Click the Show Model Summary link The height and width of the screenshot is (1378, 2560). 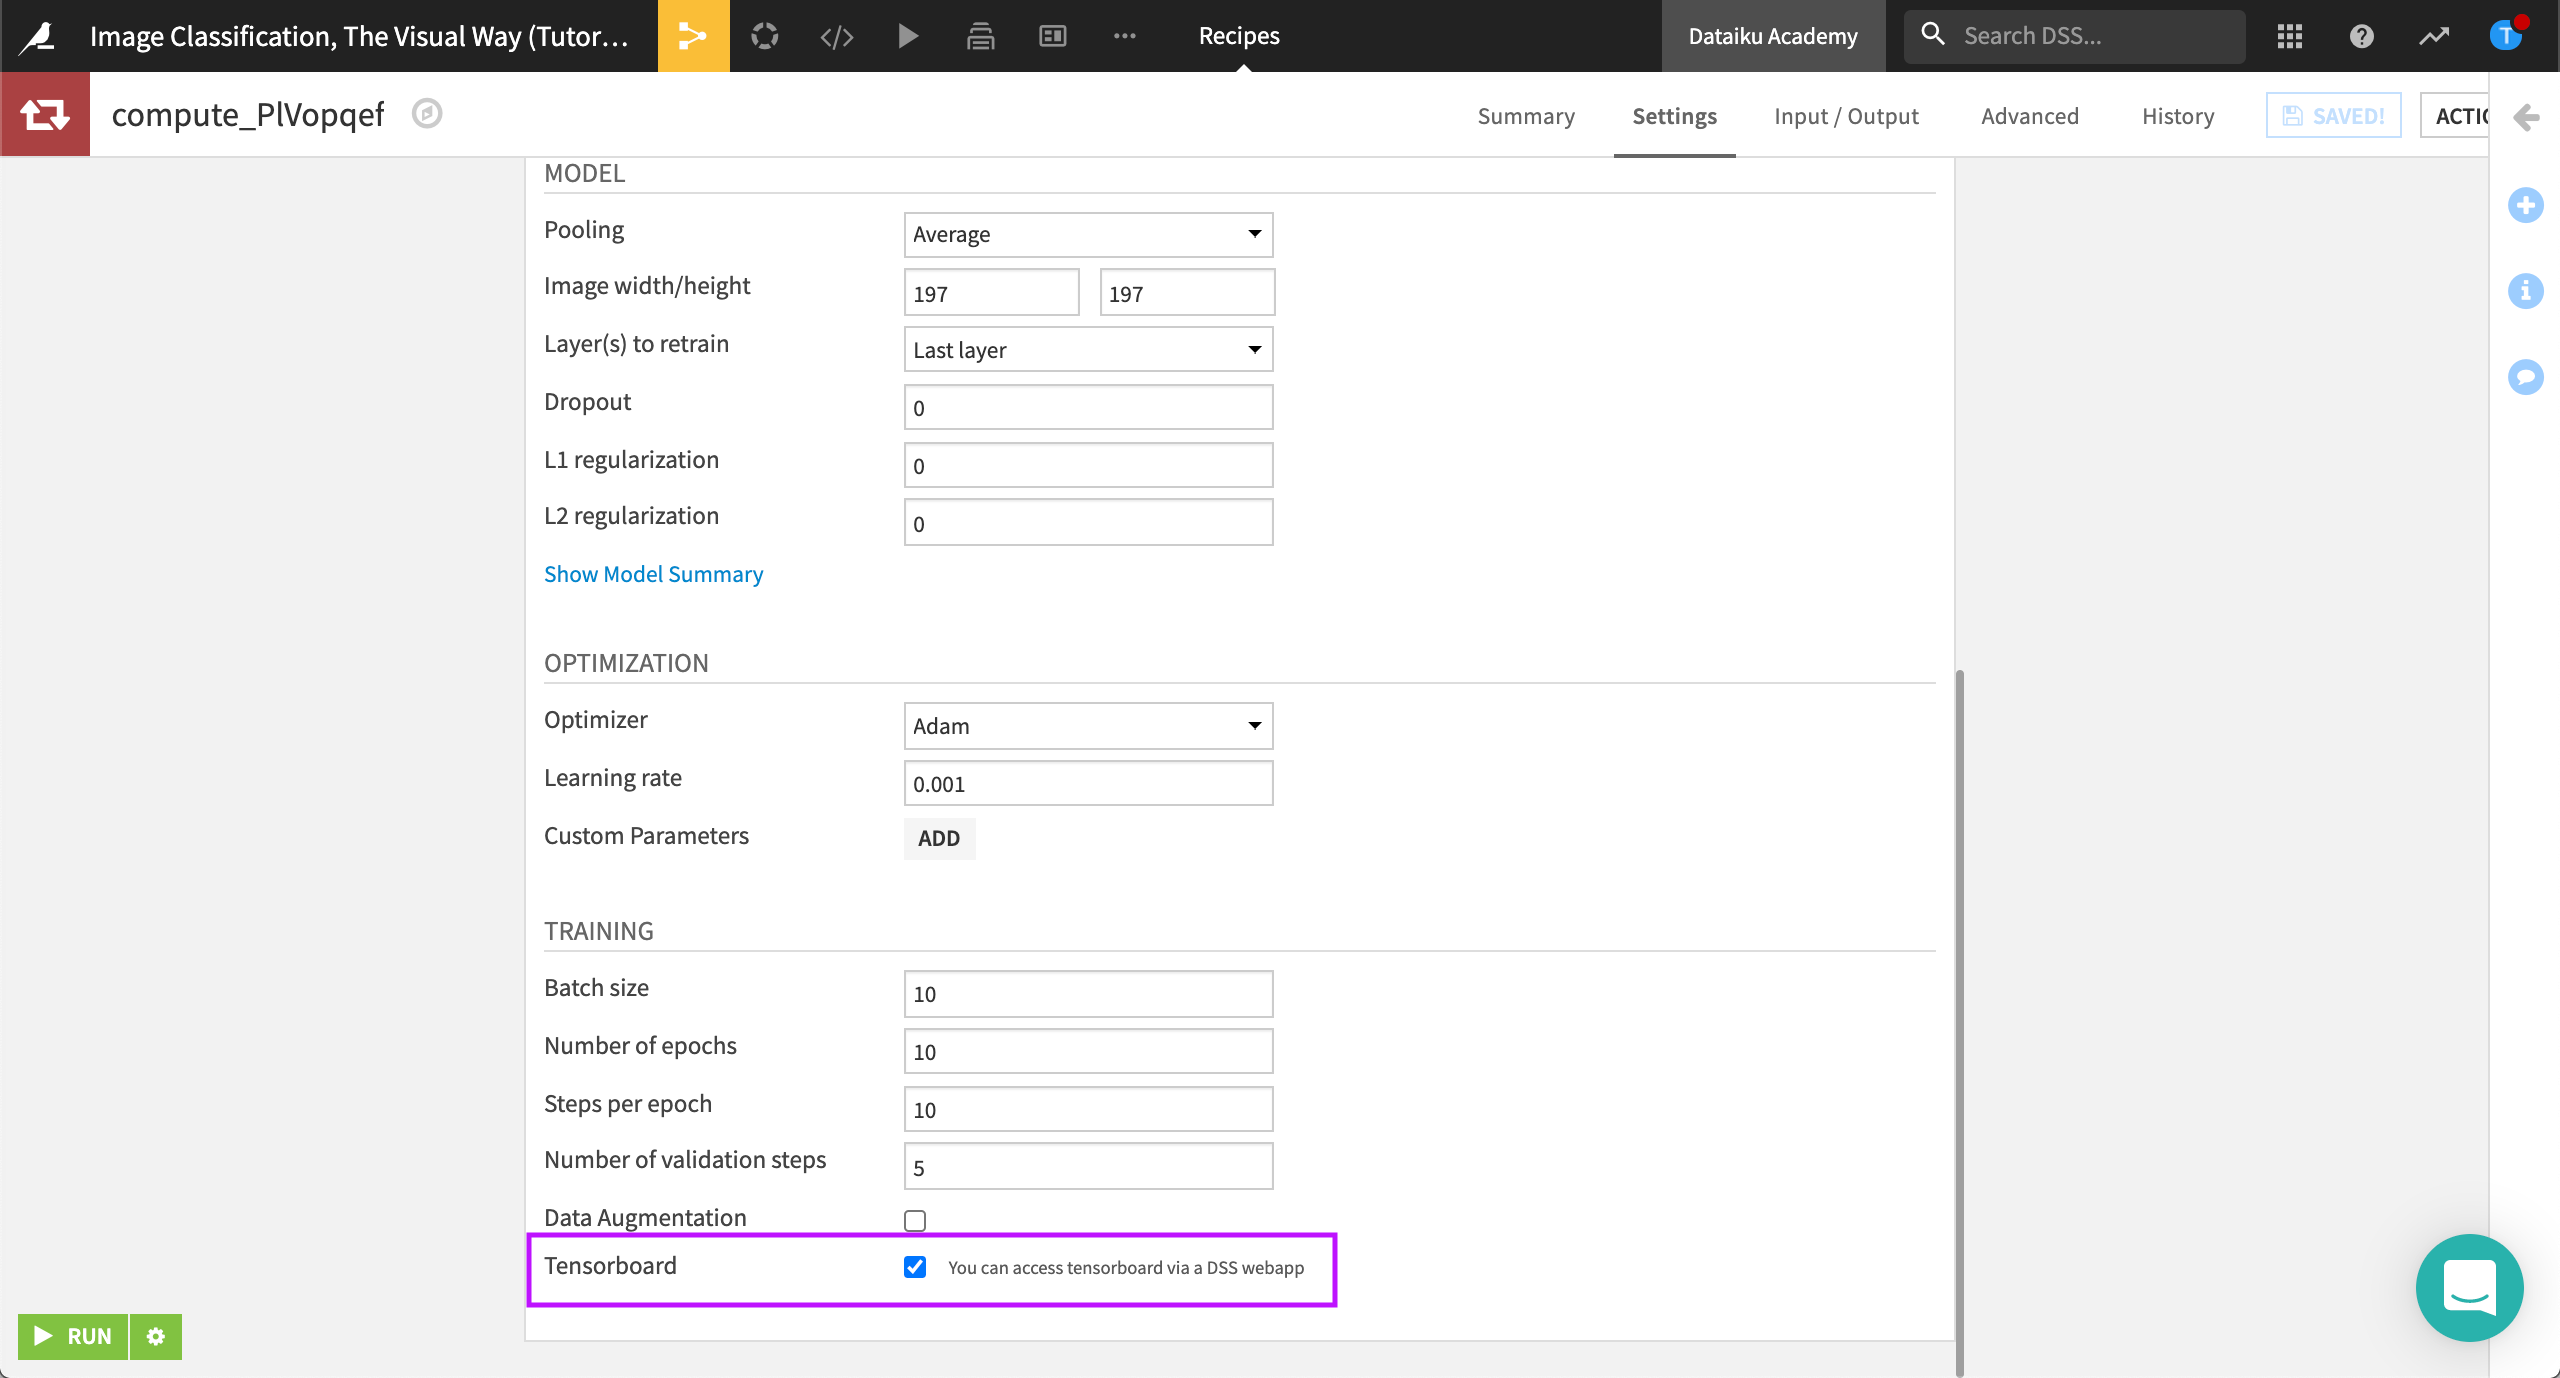pos(651,572)
